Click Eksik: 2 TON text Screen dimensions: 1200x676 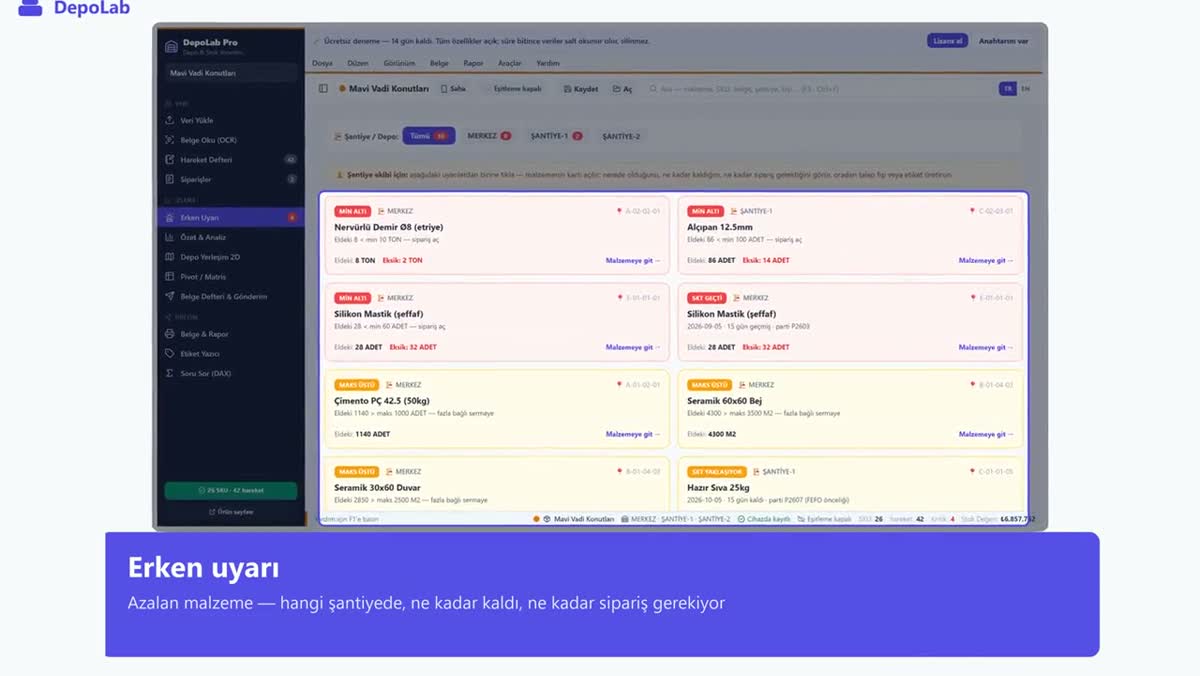(x=403, y=260)
